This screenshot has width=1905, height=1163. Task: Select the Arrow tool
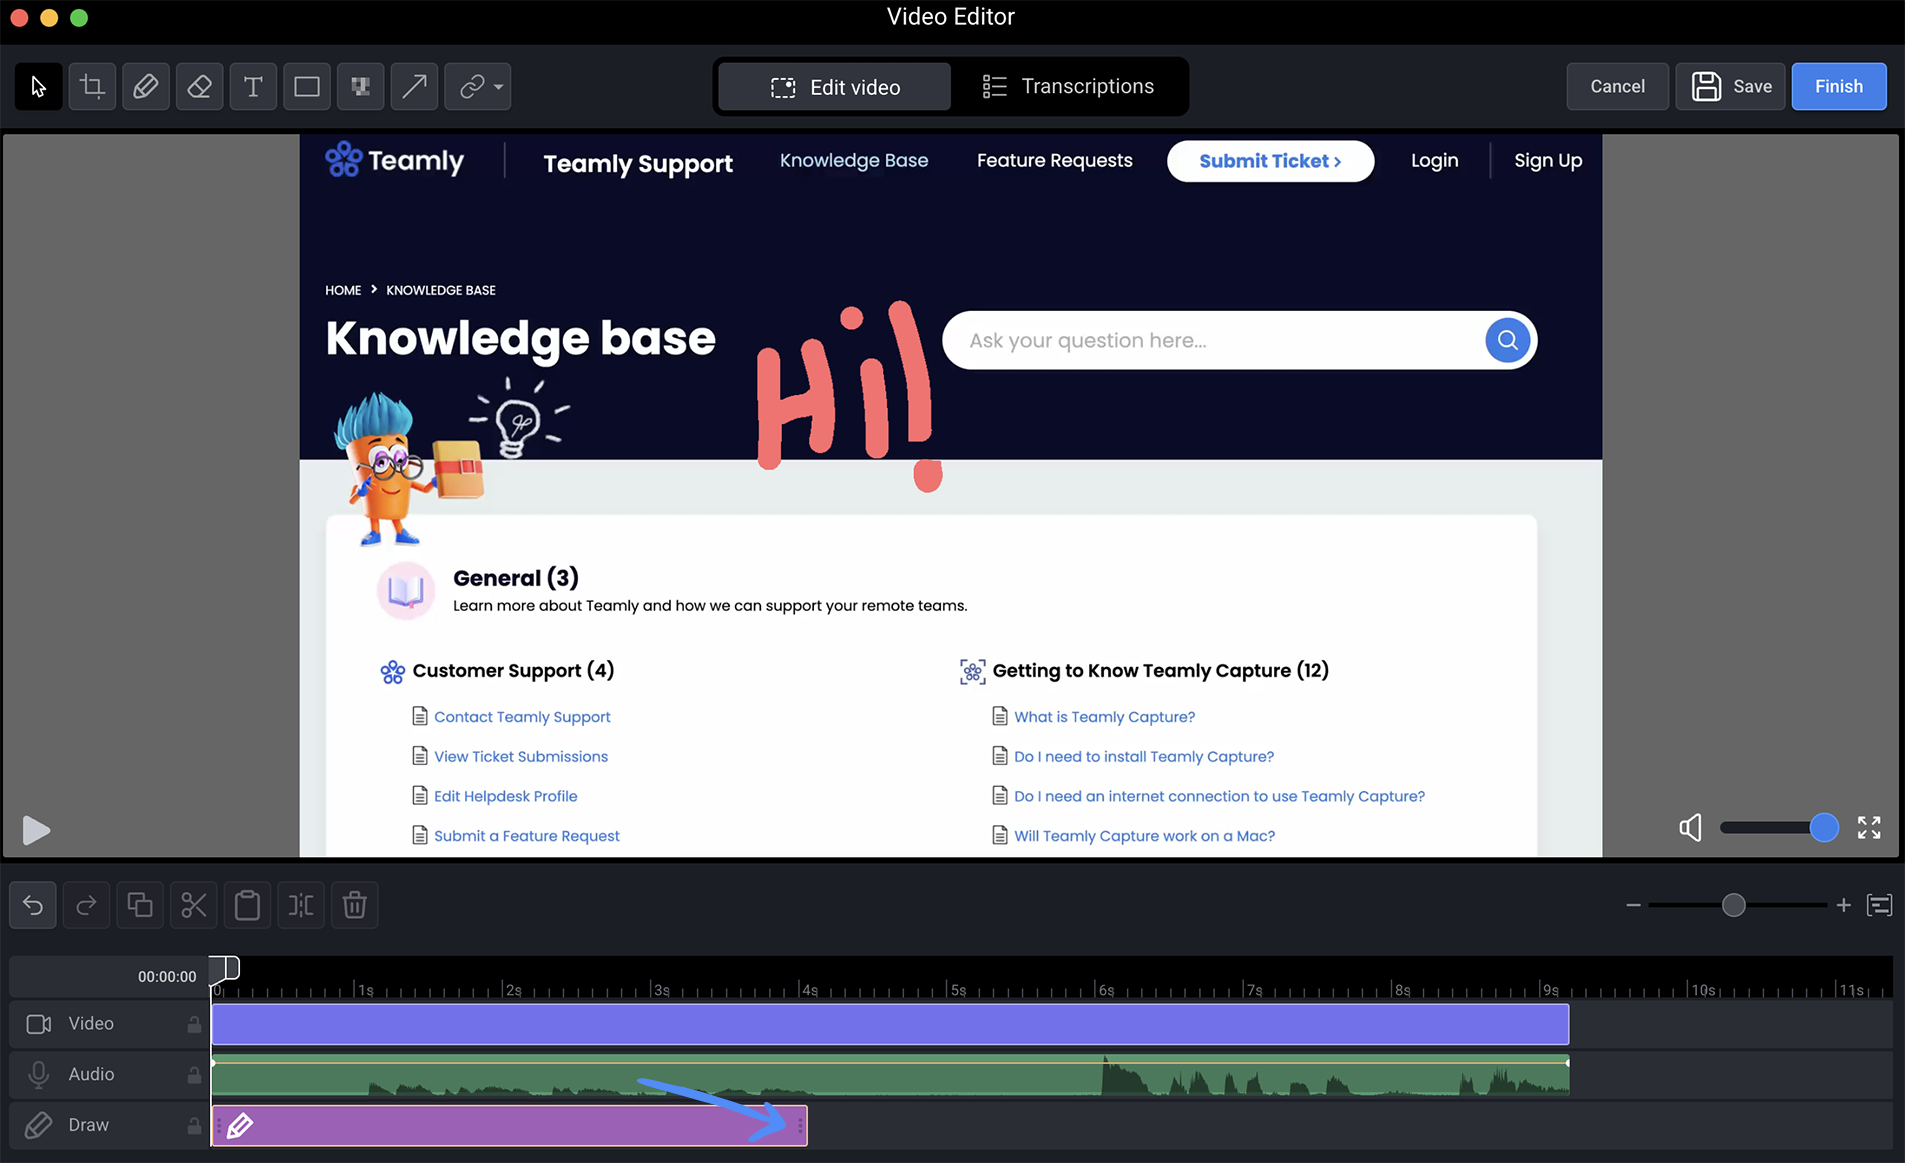click(414, 87)
